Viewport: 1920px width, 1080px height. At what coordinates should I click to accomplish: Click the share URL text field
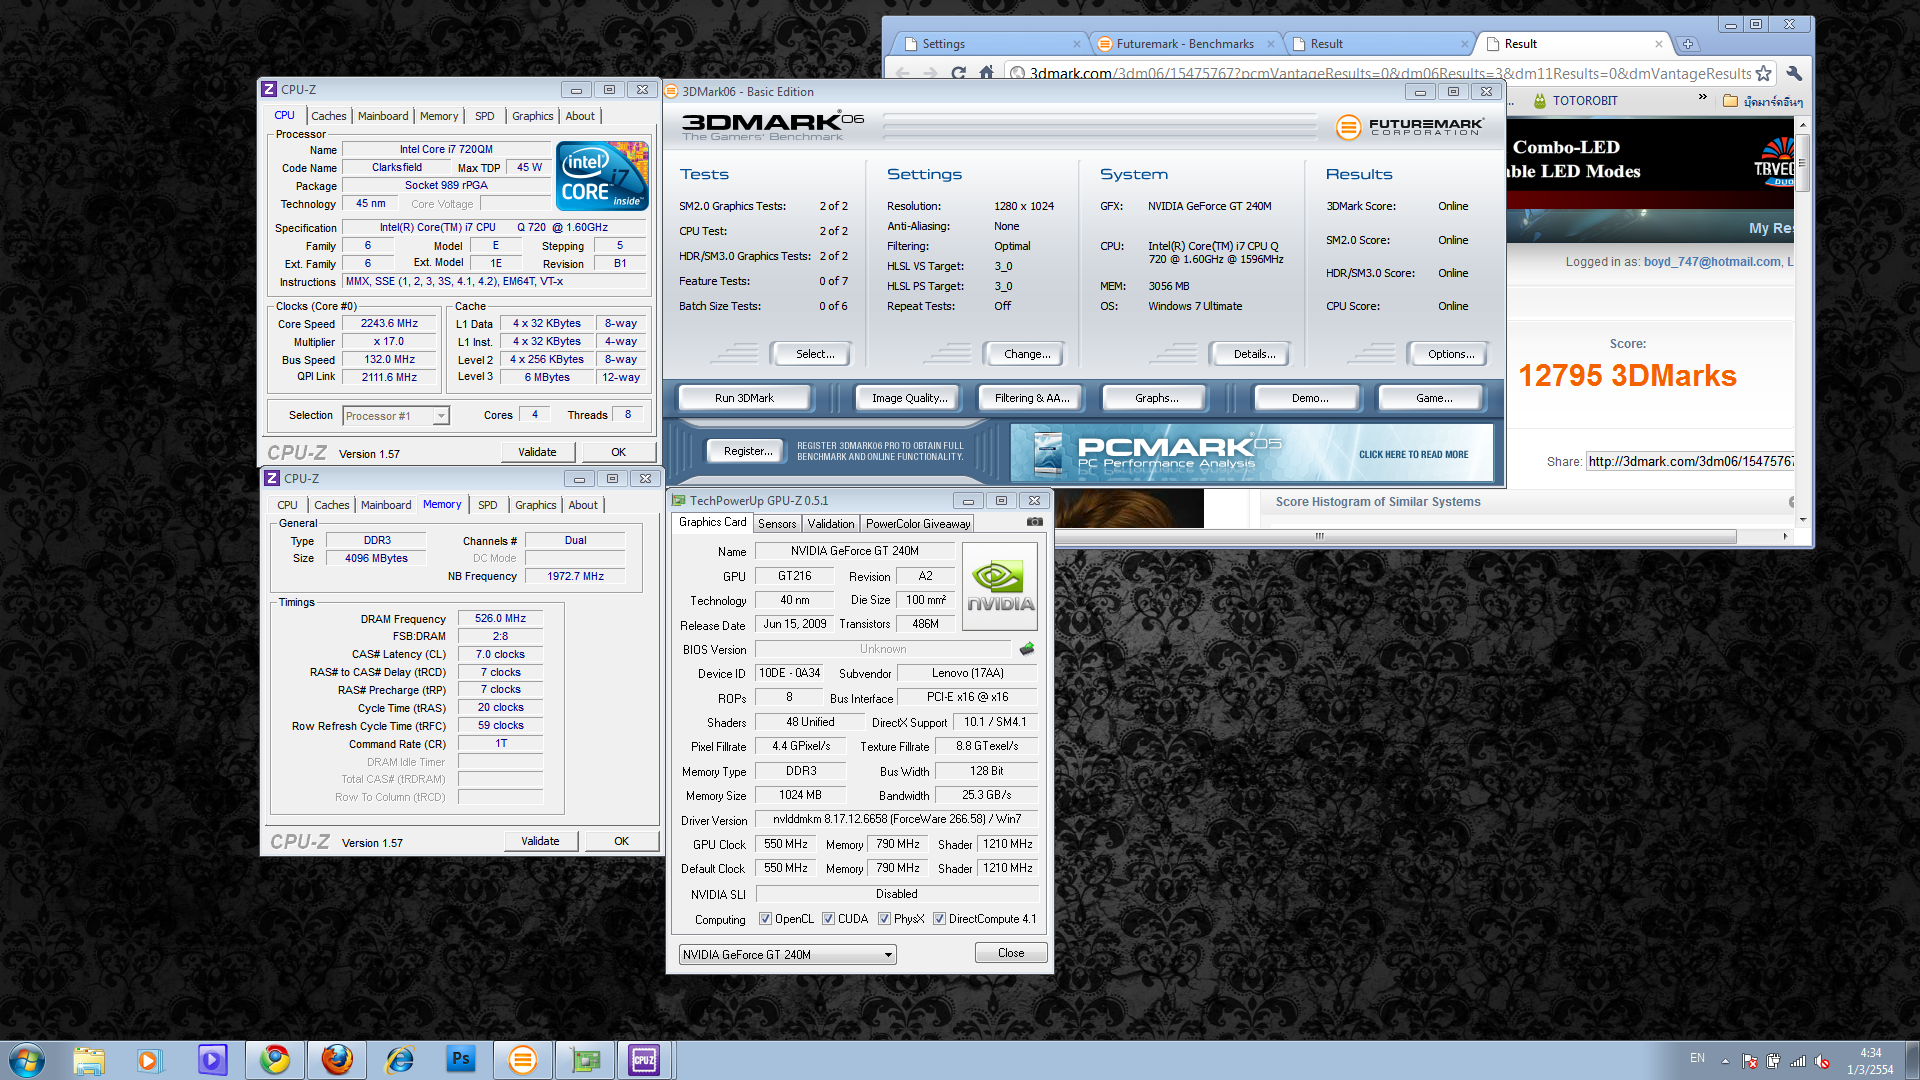(1689, 461)
